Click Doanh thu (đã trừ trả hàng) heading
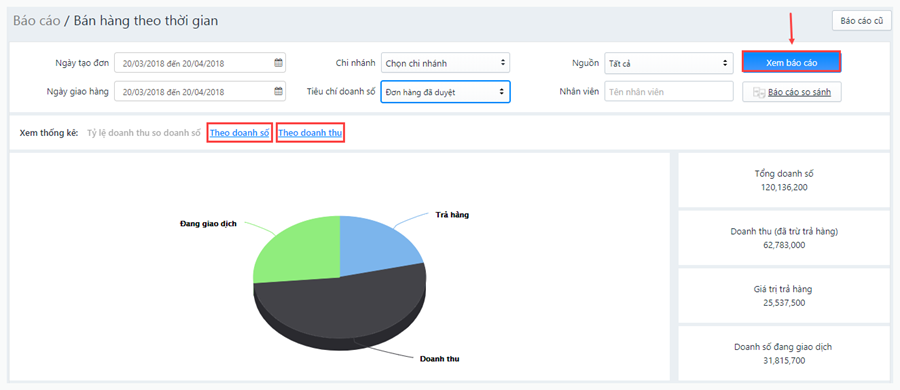Image resolution: width=900 pixels, height=390 pixels. click(x=784, y=231)
